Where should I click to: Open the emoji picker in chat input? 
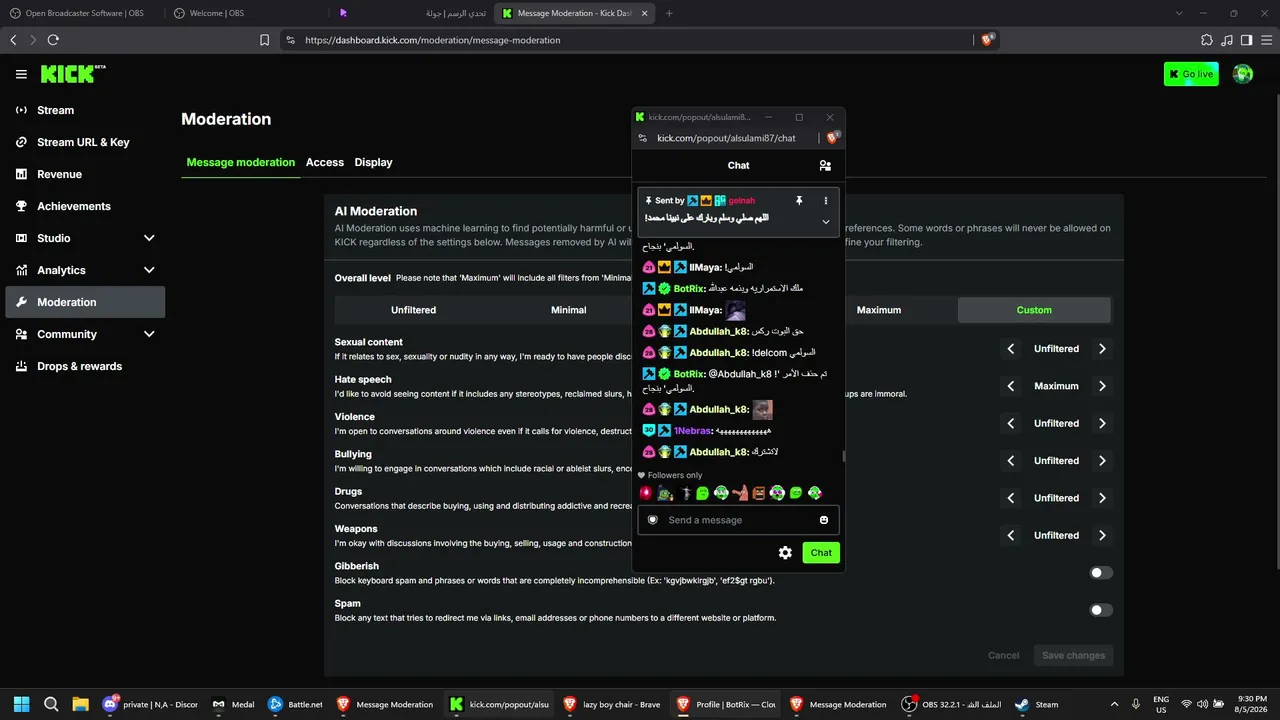pyautogui.click(x=824, y=520)
